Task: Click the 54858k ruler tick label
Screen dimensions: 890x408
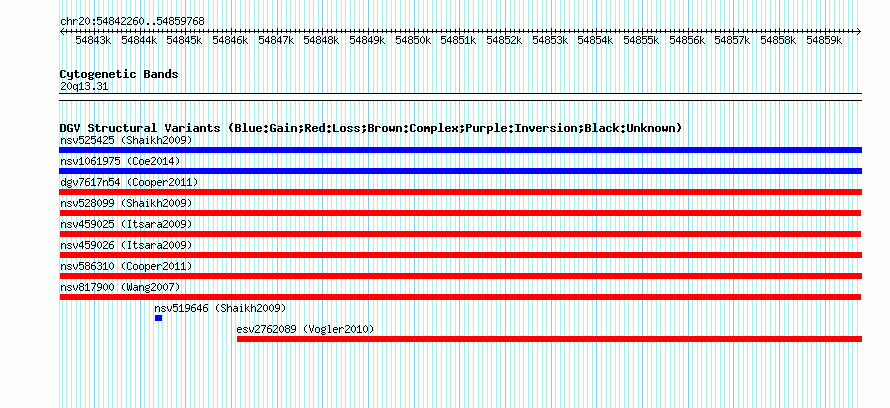Action: point(778,40)
